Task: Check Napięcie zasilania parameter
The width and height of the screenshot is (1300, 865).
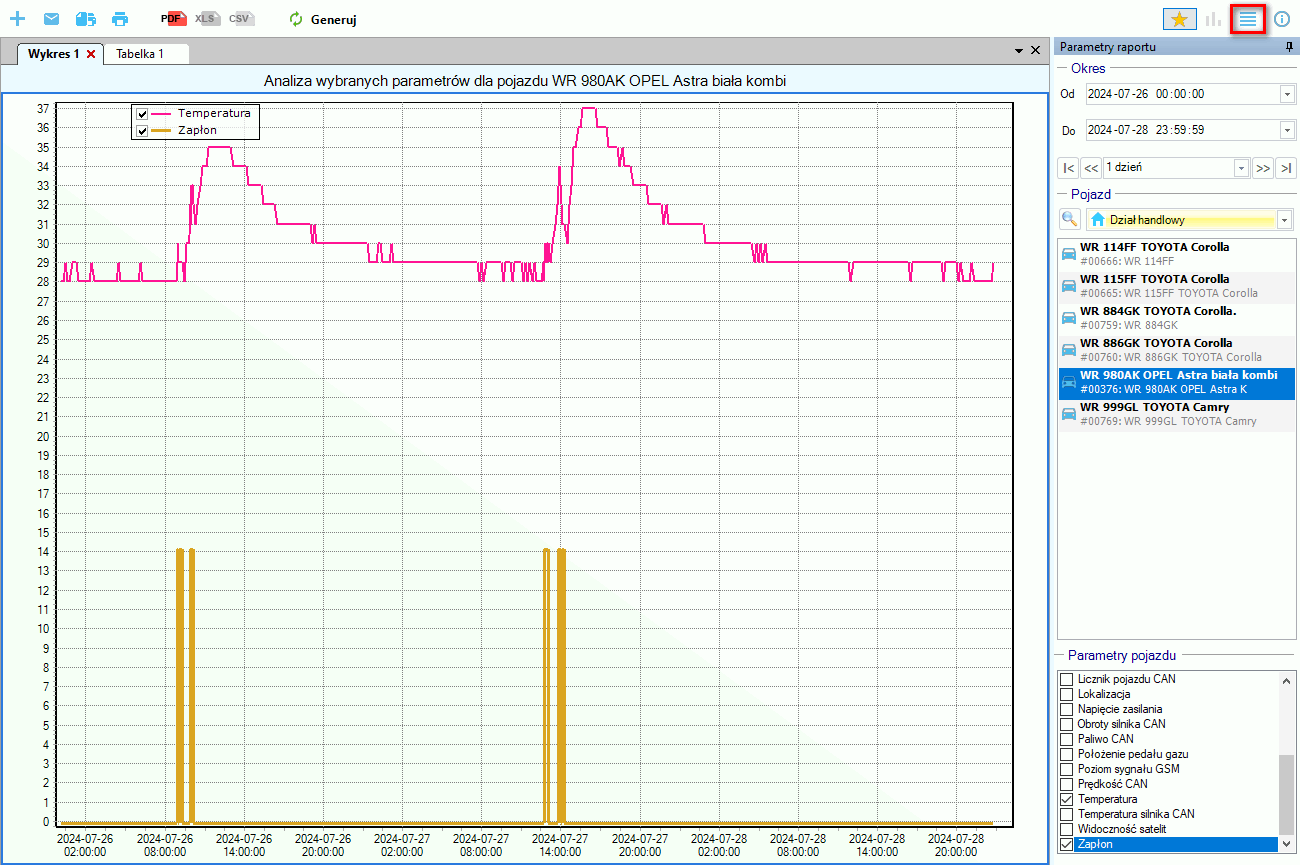Action: pyautogui.click(x=1066, y=709)
